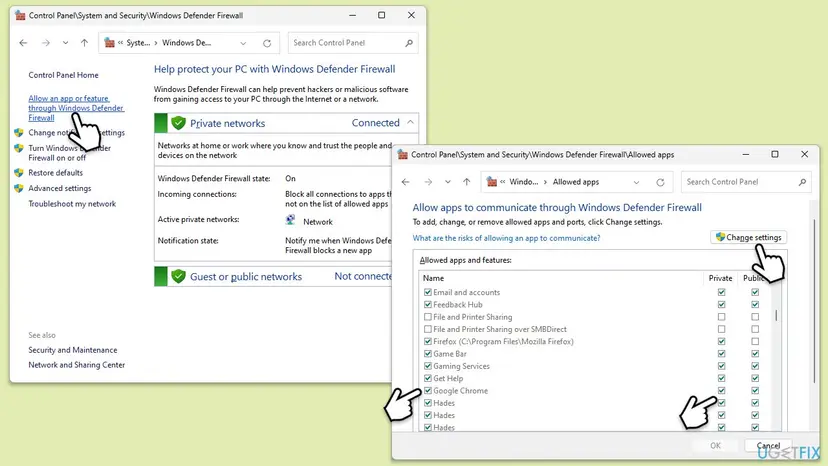Click the shield beside Turn Windows Defender Firewall on or off
Image resolution: width=828 pixels, height=466 pixels.
tap(19, 148)
